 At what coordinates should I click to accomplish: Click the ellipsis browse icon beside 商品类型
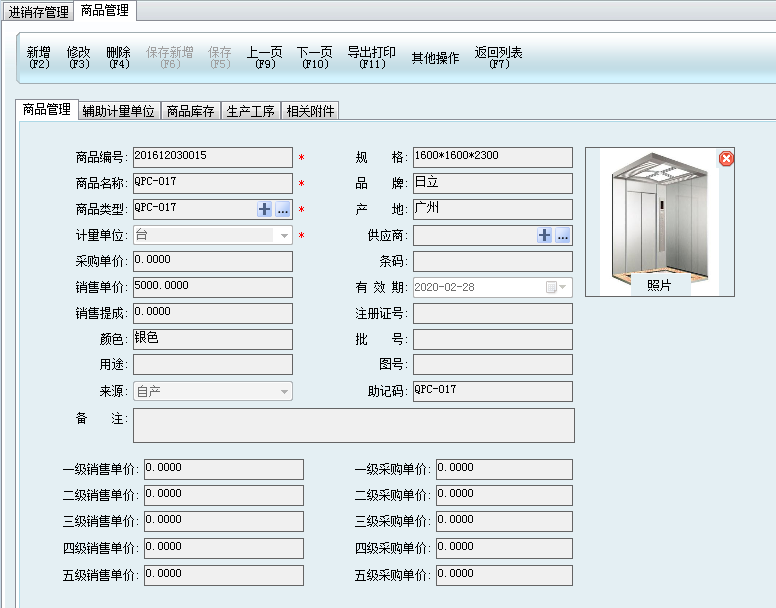(x=283, y=209)
